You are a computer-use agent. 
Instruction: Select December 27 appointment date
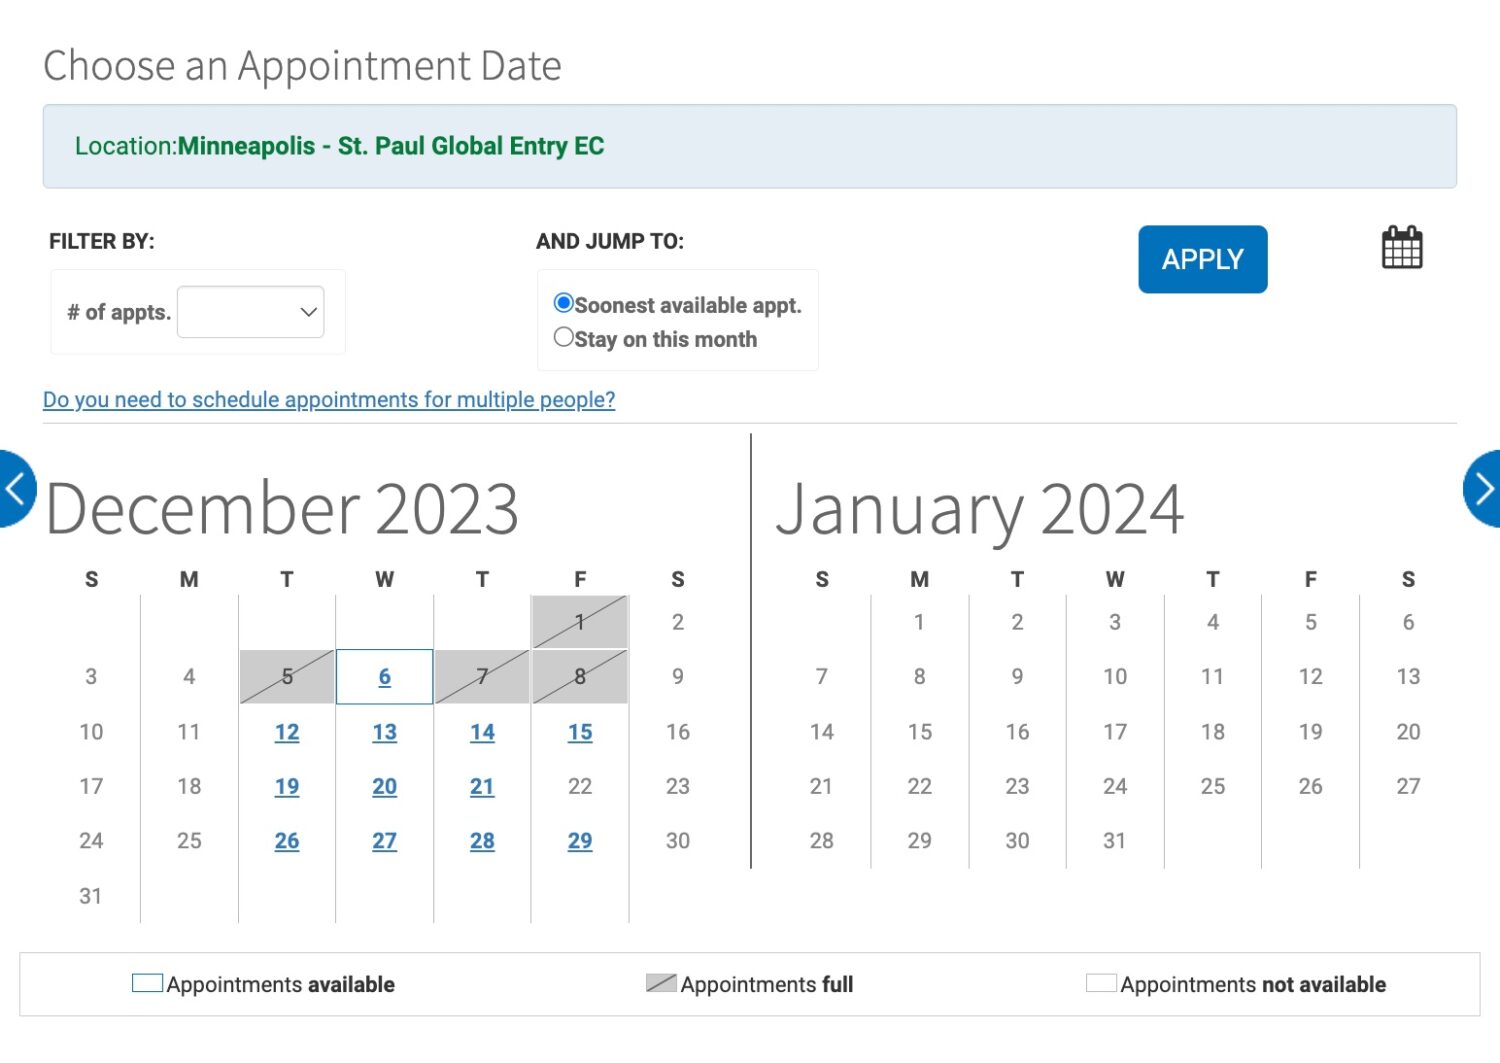(x=385, y=841)
